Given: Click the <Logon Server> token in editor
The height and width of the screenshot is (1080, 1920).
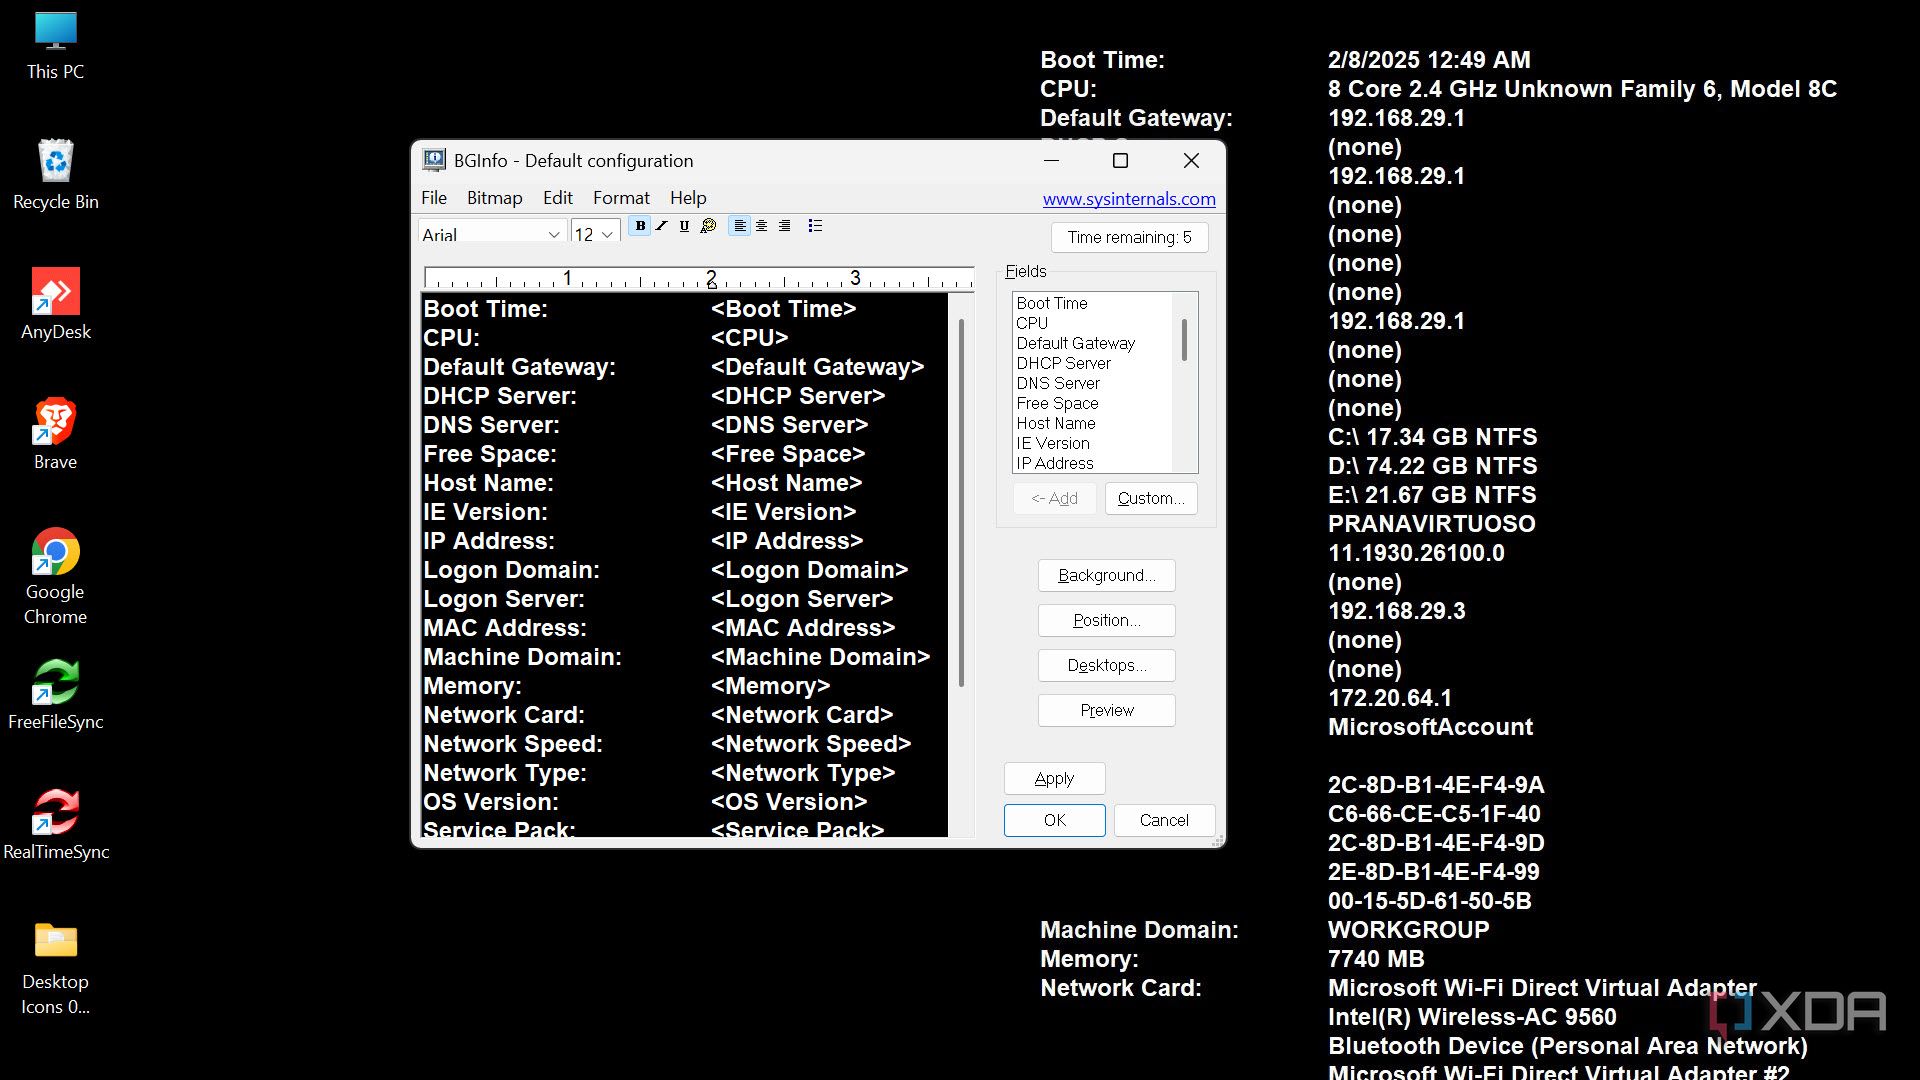Looking at the screenshot, I should click(x=802, y=599).
